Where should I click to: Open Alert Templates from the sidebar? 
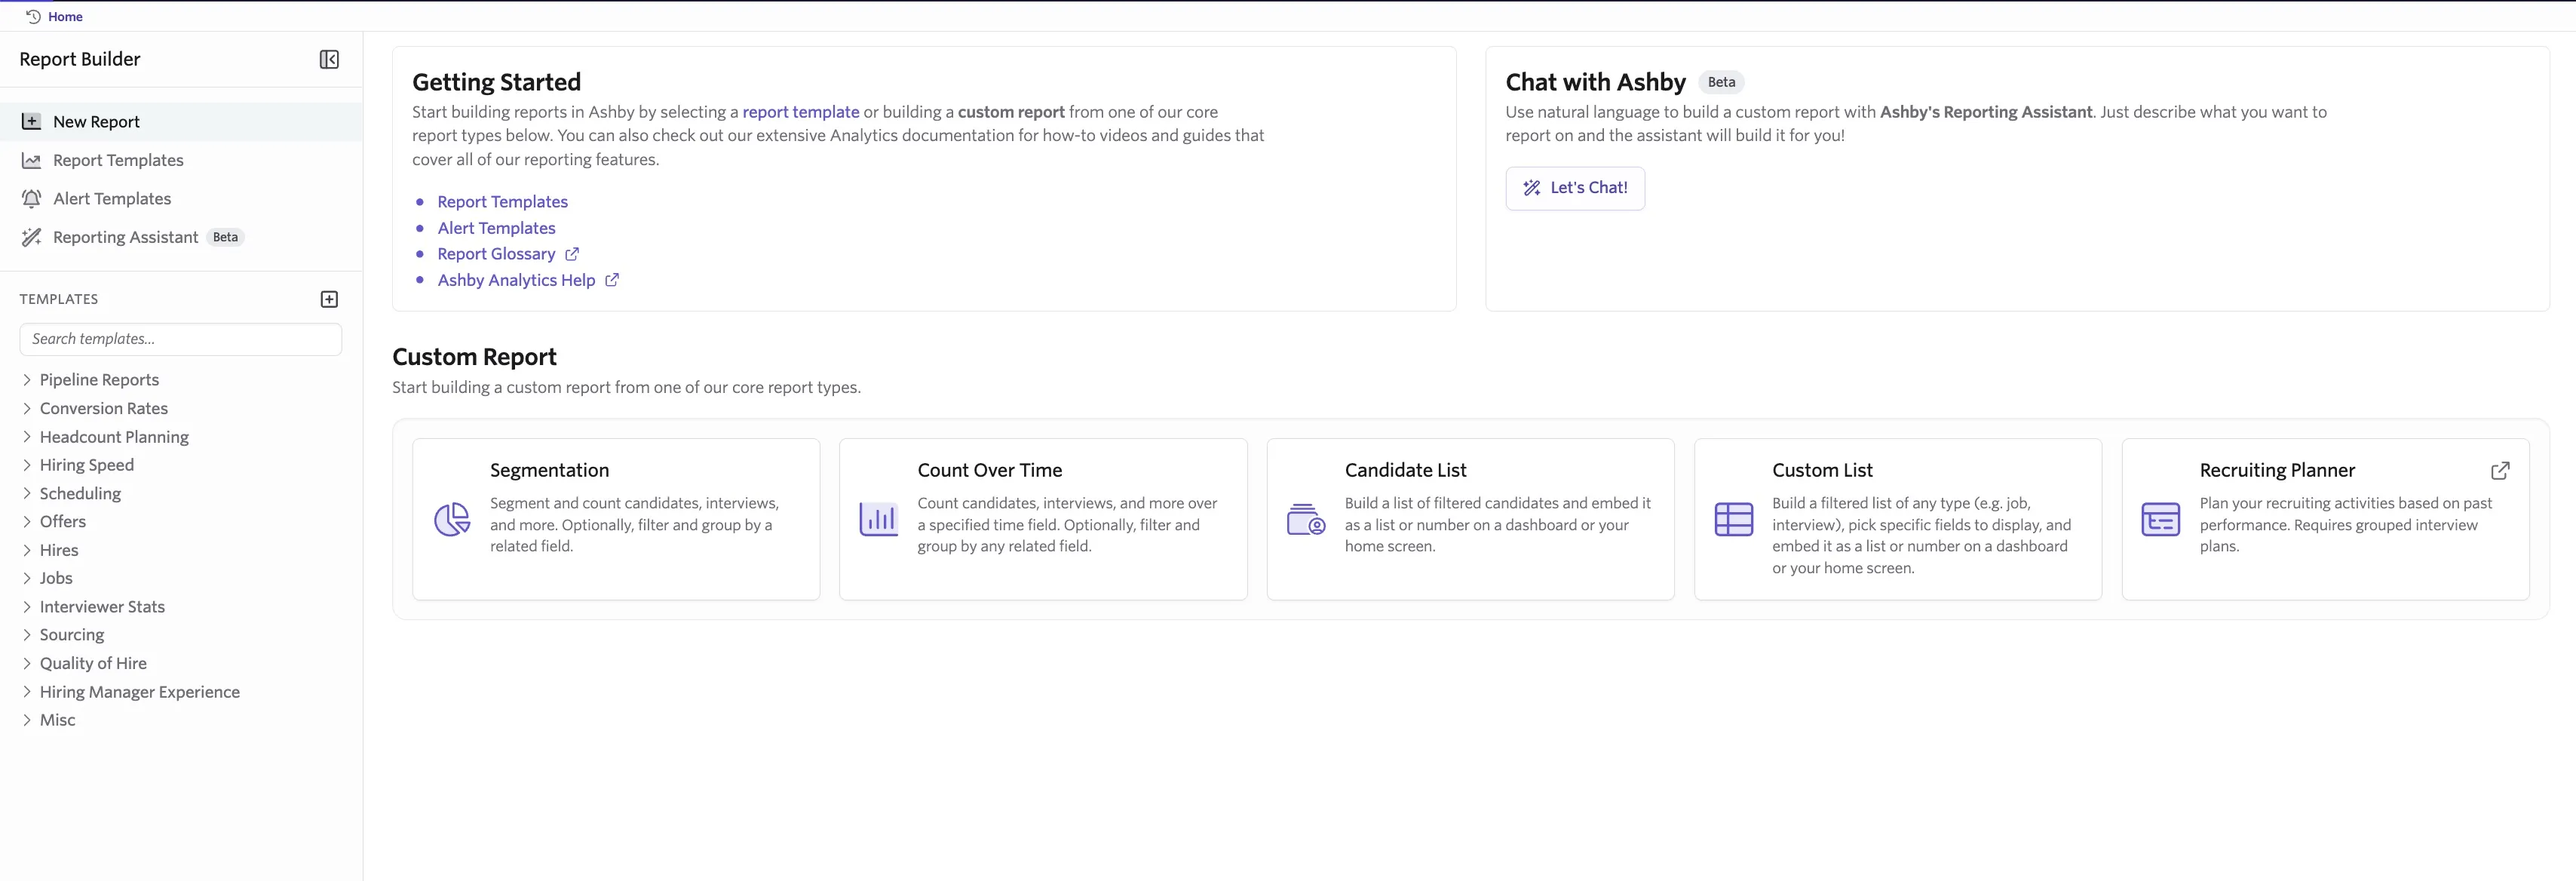click(x=181, y=198)
